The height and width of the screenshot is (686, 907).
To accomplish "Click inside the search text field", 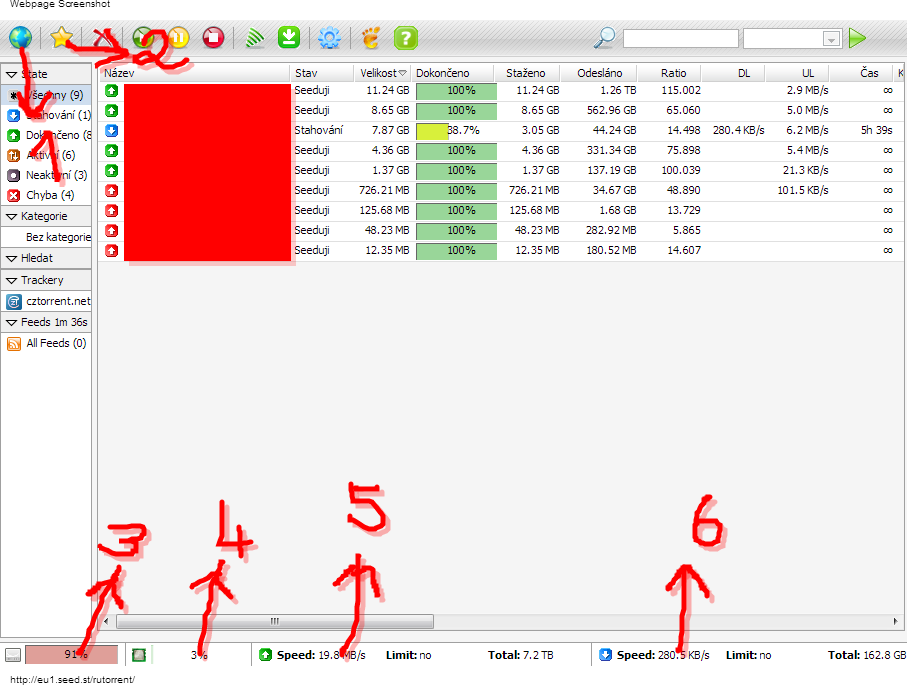I will [680, 38].
